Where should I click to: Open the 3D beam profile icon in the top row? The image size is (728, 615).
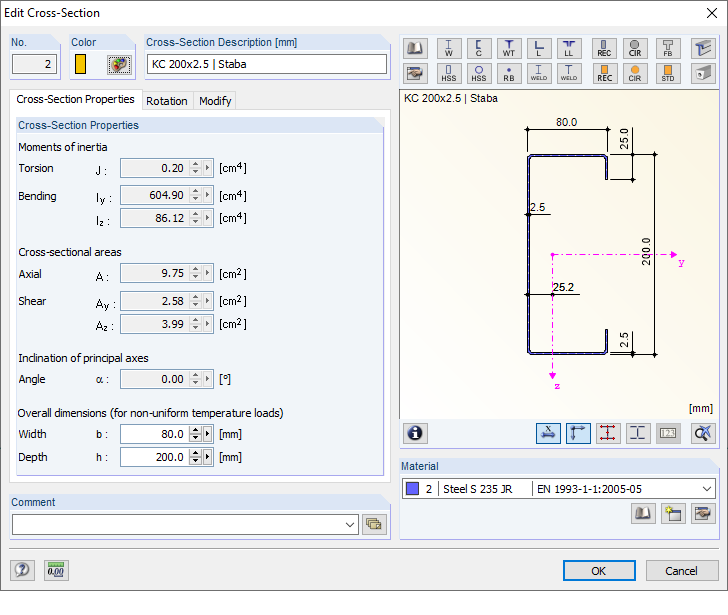[703, 48]
